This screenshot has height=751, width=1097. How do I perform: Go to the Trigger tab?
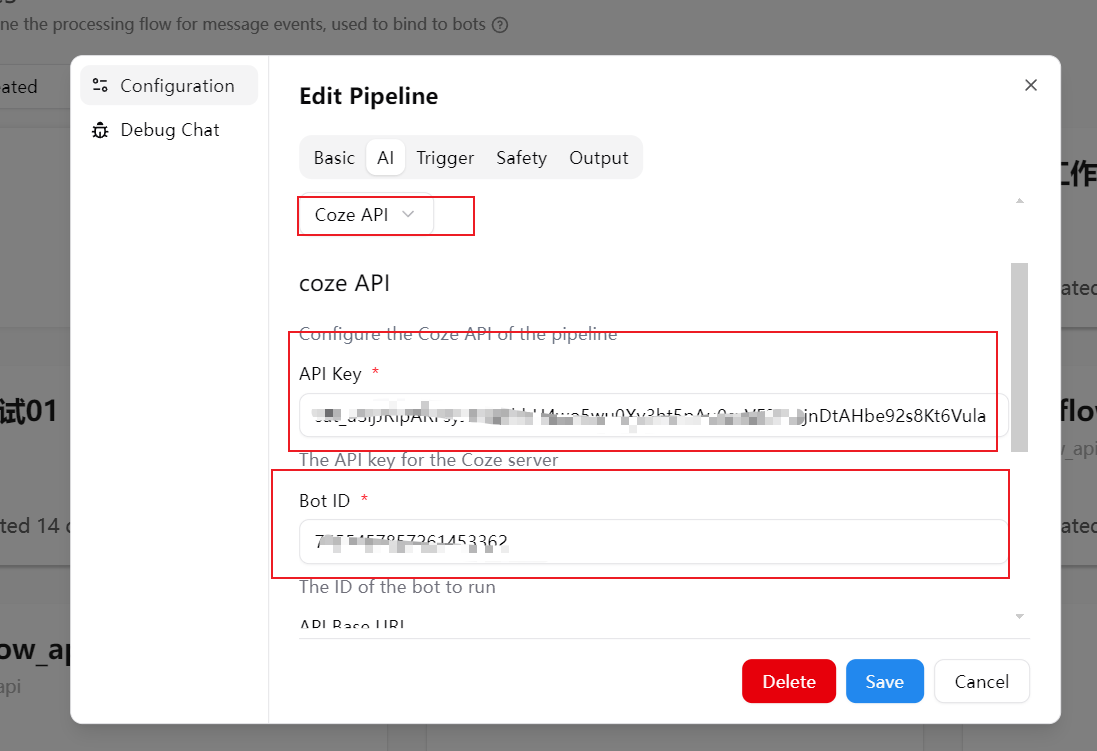tap(445, 158)
